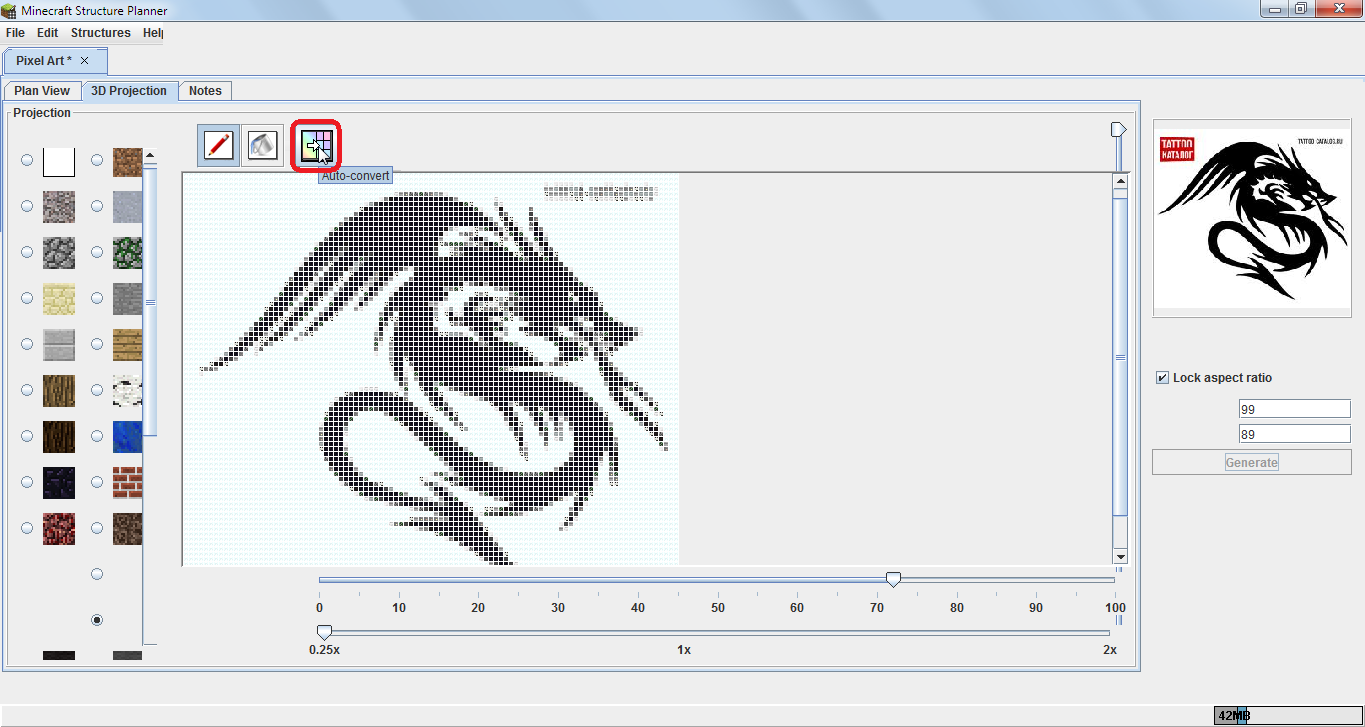Toggle the Lock aspect ratio checkbox
Viewport: 1365px width, 727px height.
point(1162,378)
